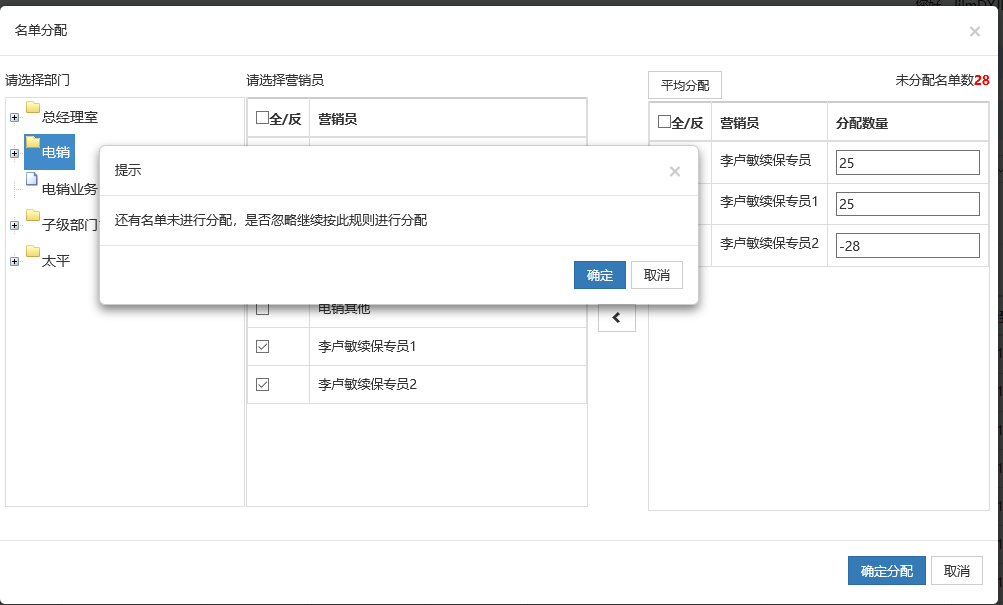This screenshot has width=1003, height=605.
Task: Expand the 电销 department node
Action: click(x=14, y=153)
